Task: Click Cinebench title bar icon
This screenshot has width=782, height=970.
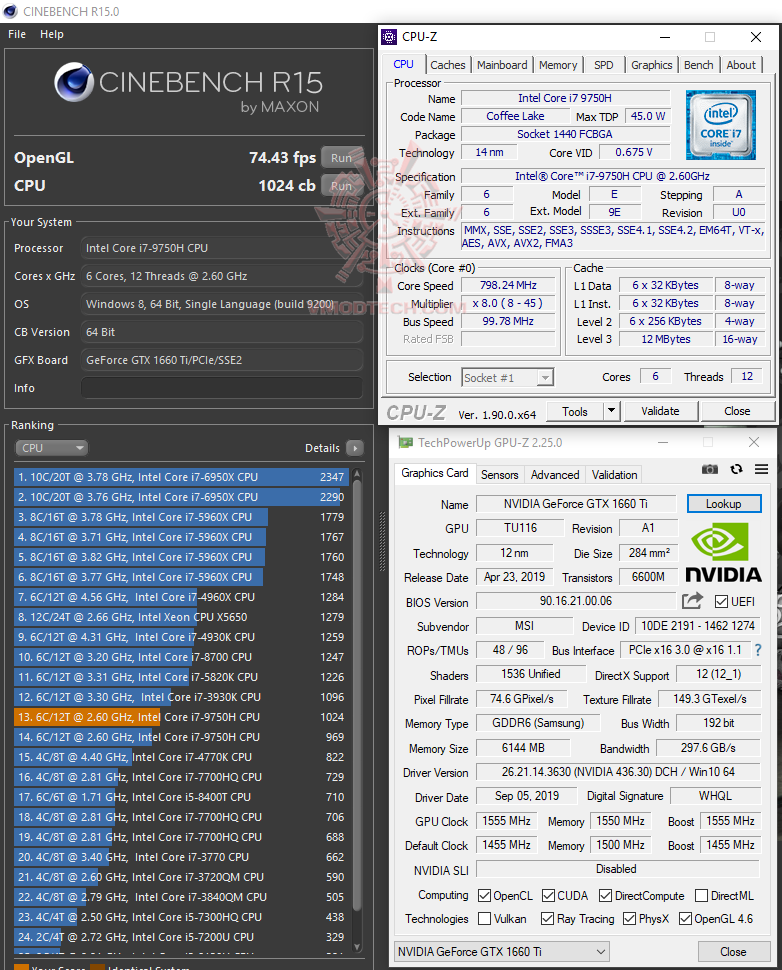Action: click(x=10, y=11)
